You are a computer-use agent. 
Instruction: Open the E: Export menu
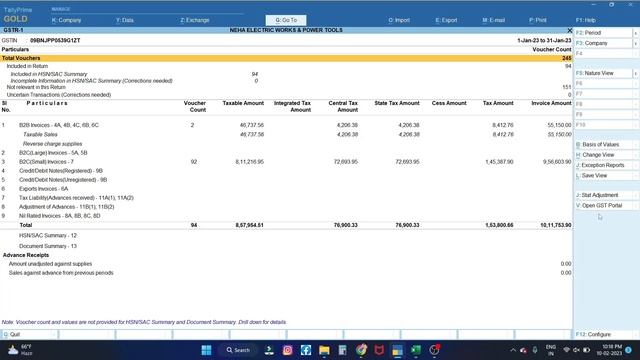[x=446, y=20]
